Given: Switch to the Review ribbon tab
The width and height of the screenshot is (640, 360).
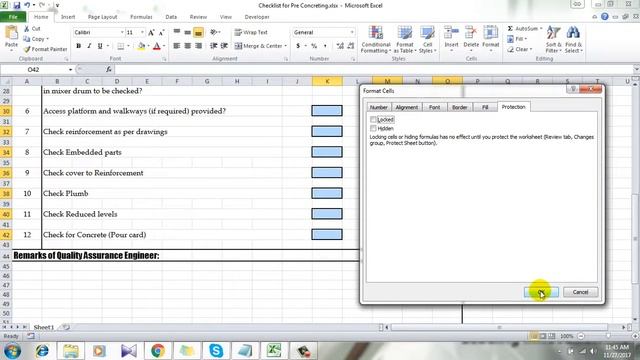Looking at the screenshot, I should 198,17.
